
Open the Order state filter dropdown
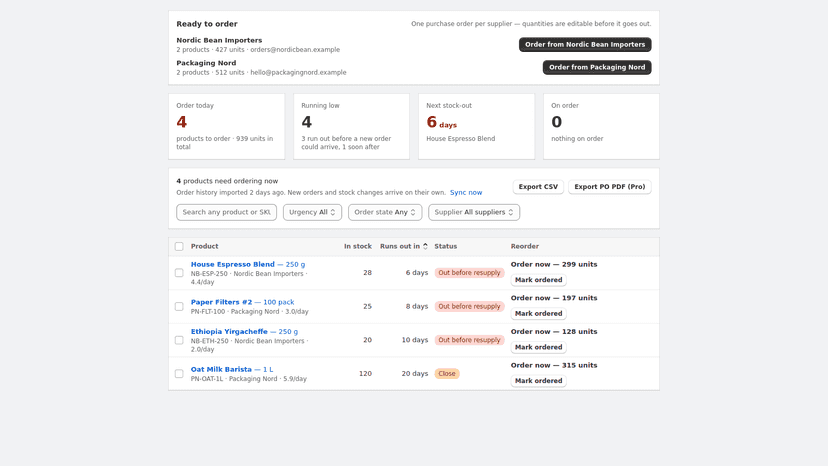[384, 212]
